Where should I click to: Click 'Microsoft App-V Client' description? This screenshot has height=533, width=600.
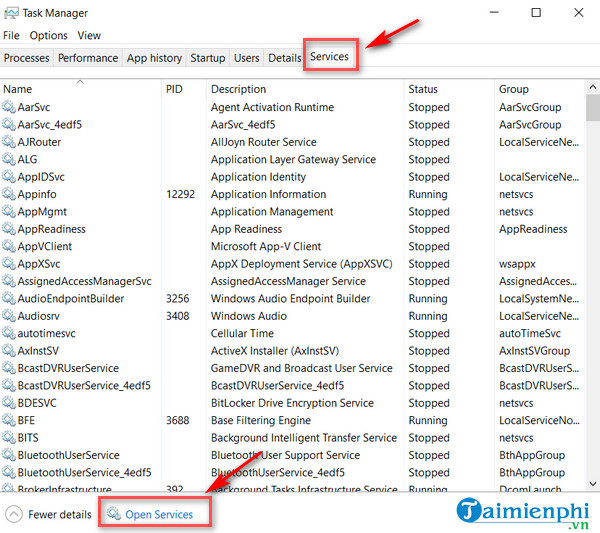pyautogui.click(x=266, y=246)
